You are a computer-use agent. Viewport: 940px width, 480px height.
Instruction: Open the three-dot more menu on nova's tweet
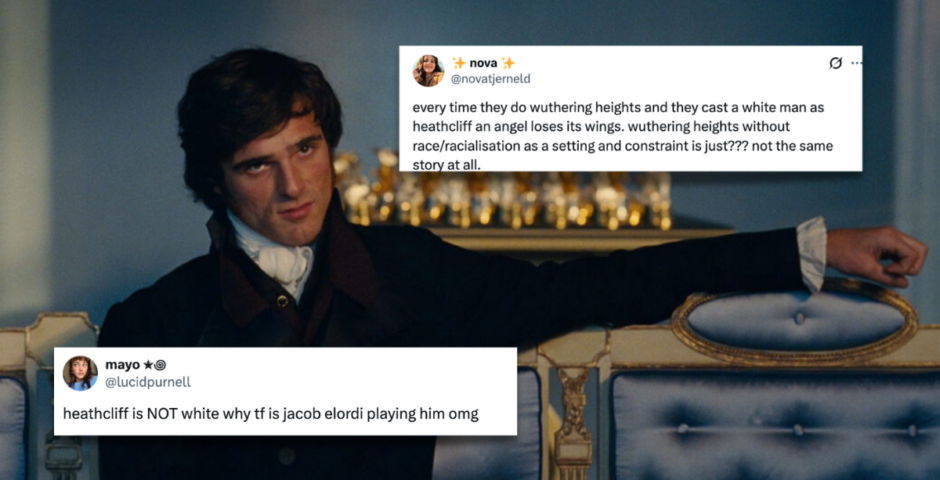tap(856, 63)
